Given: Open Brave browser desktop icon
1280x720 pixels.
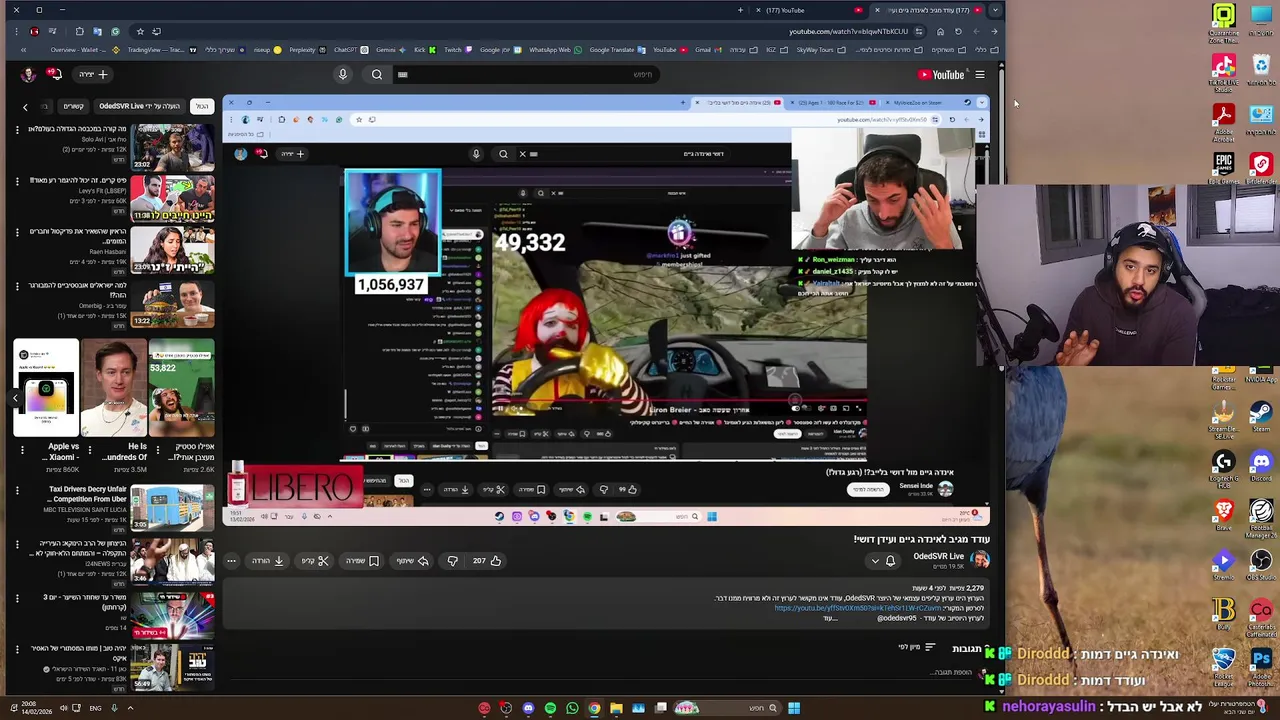Looking at the screenshot, I should pyautogui.click(x=1223, y=516).
